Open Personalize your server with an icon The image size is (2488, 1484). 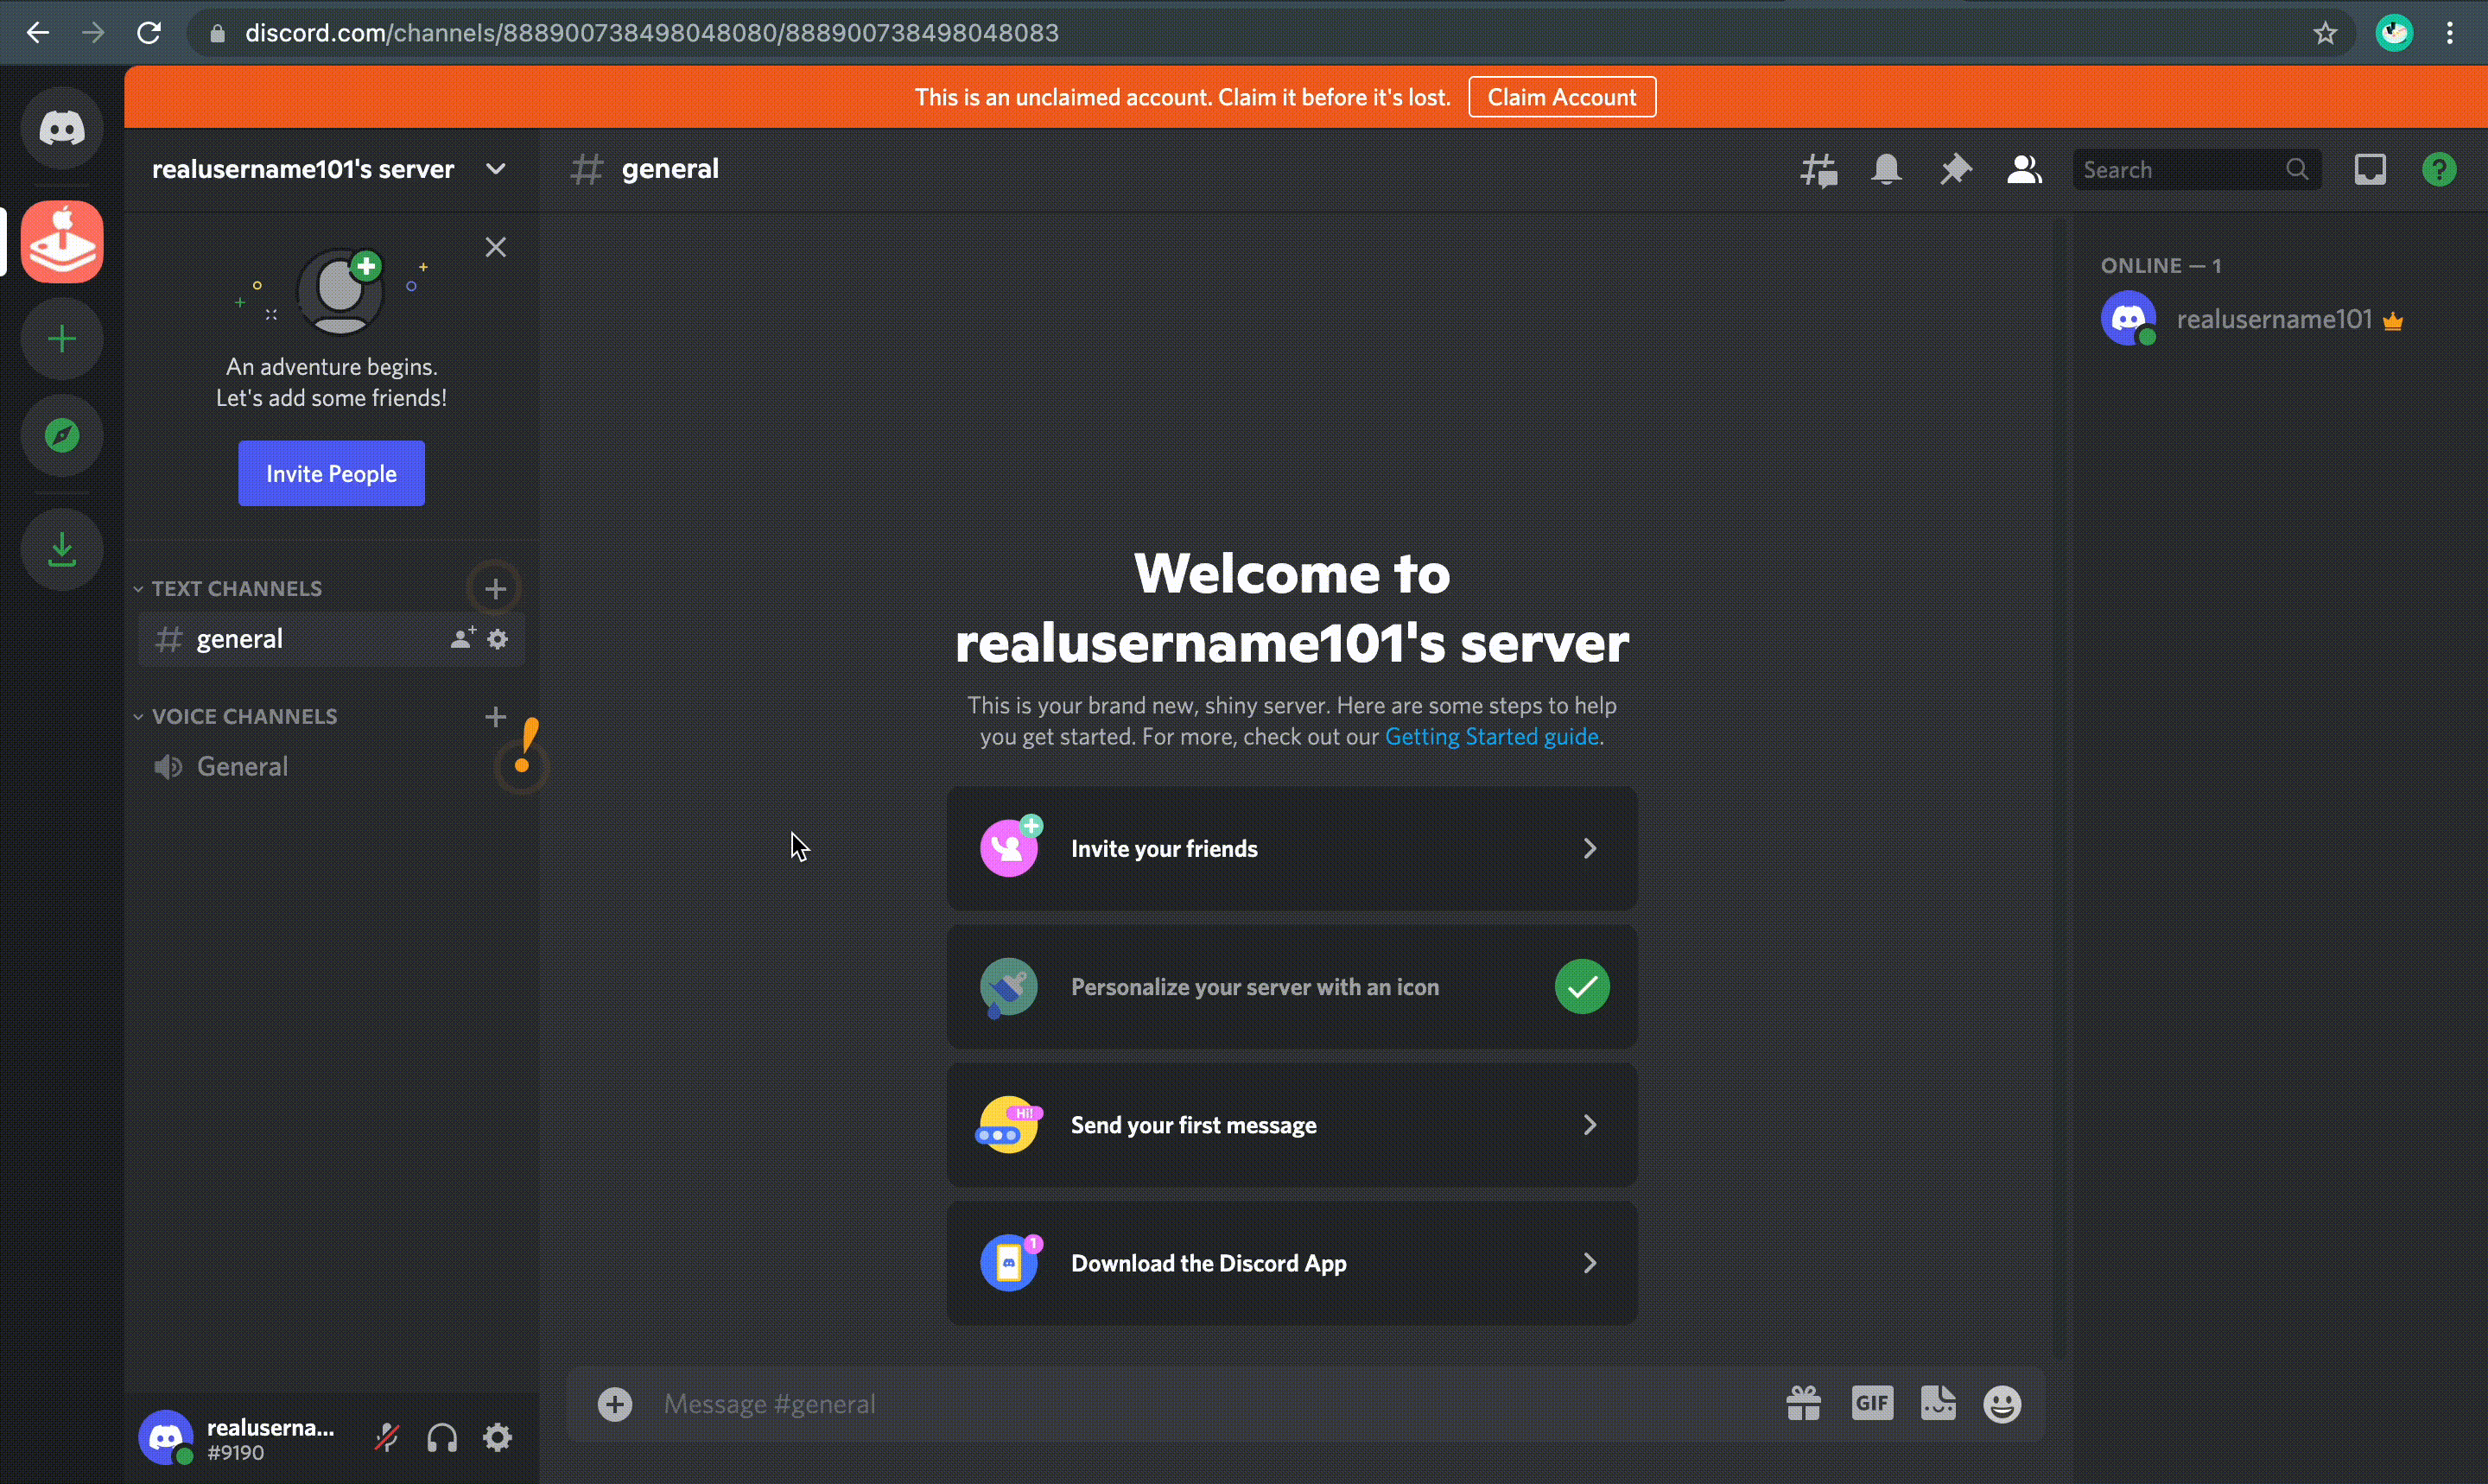1292,987
